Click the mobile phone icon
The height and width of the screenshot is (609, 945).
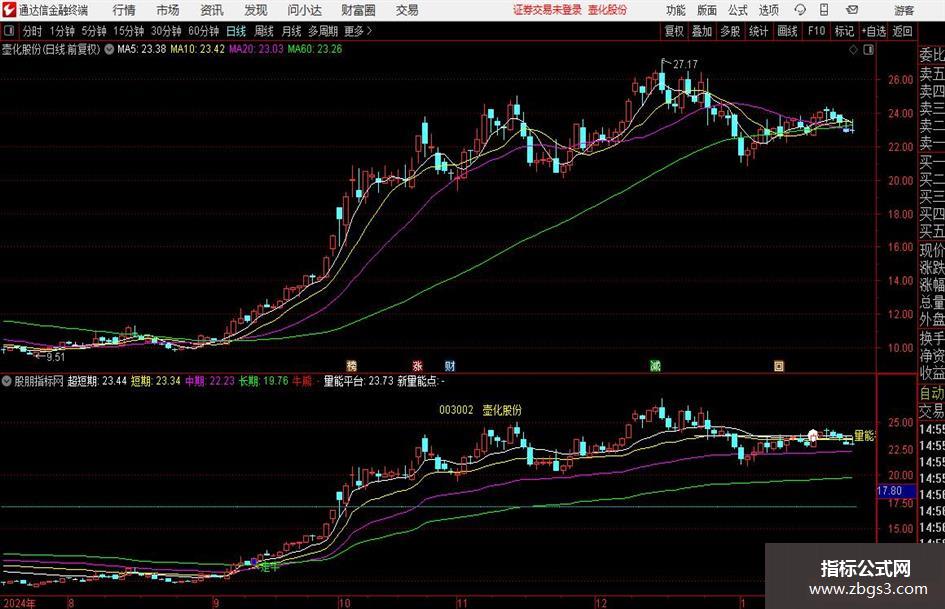(x=824, y=10)
